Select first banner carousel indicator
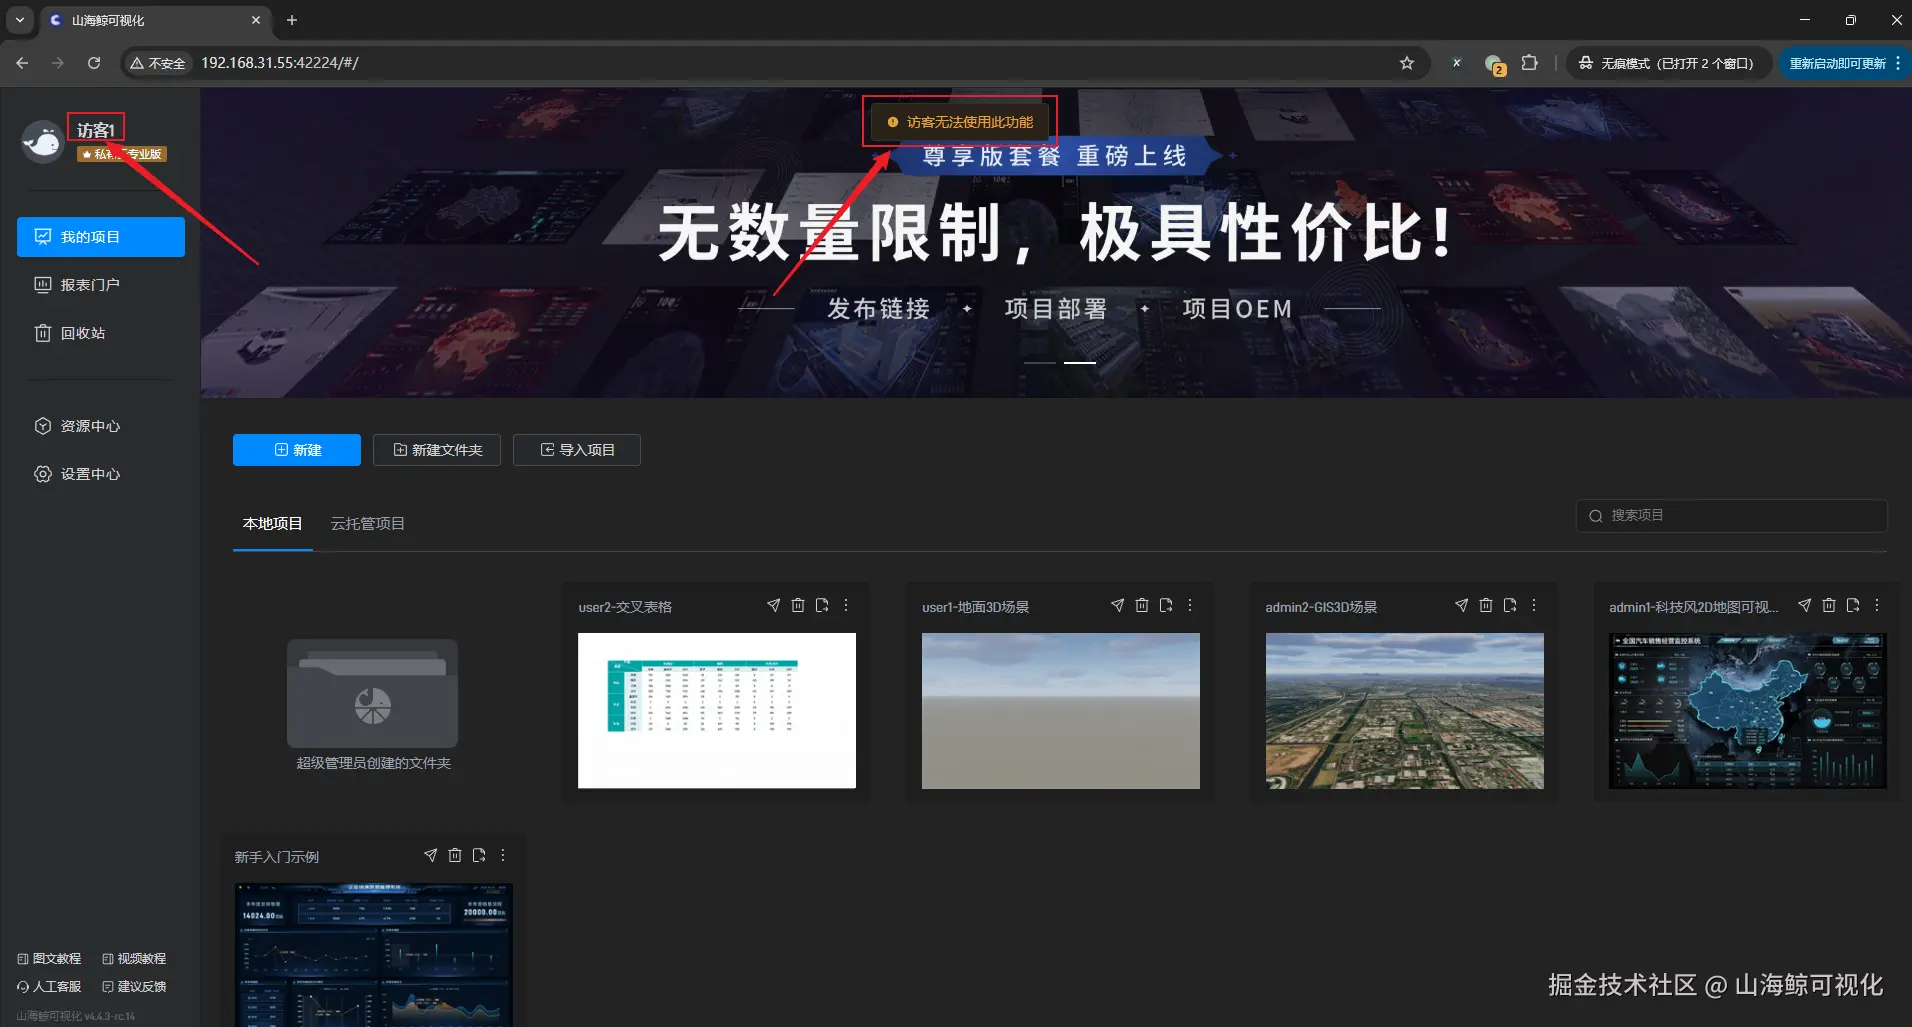1912x1027 pixels. click(1040, 362)
